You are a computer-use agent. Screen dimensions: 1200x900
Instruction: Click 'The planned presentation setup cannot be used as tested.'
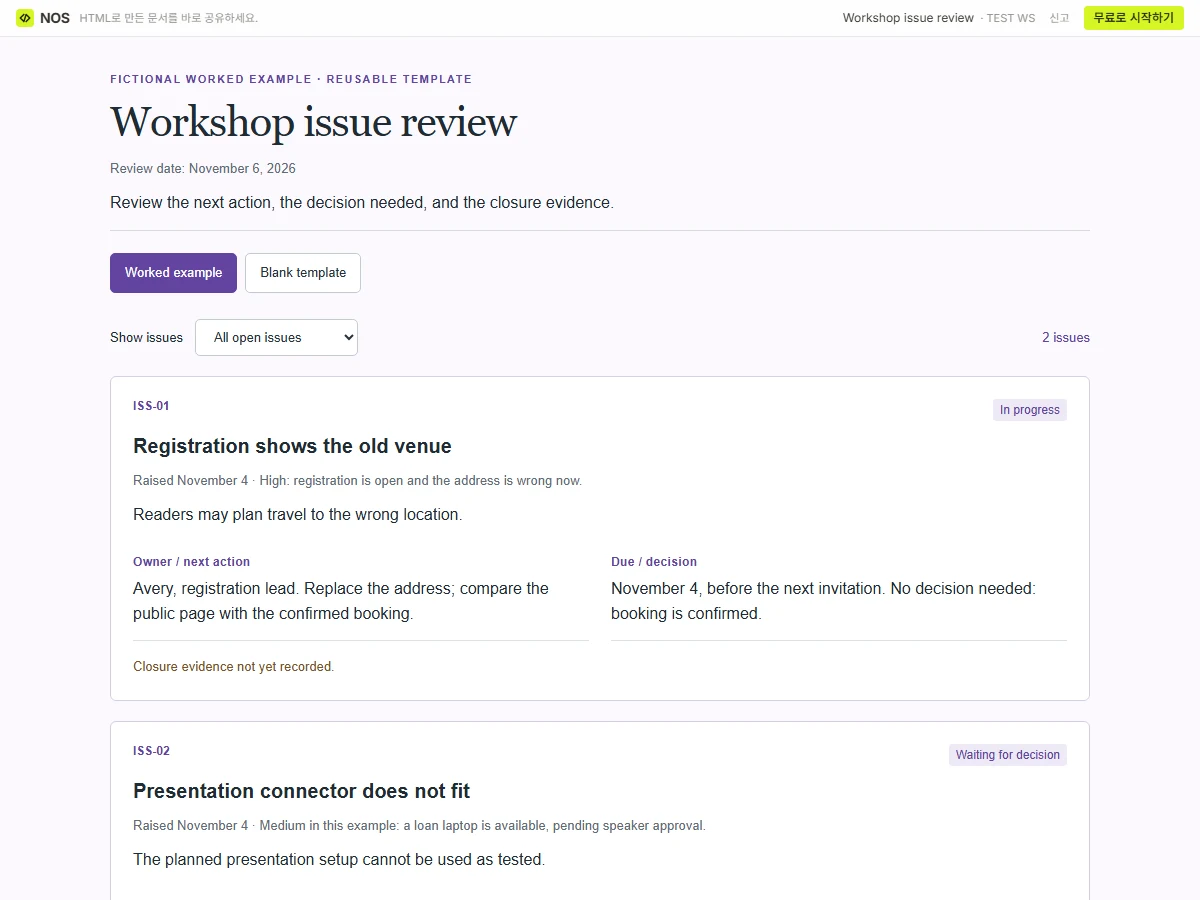tap(339, 860)
